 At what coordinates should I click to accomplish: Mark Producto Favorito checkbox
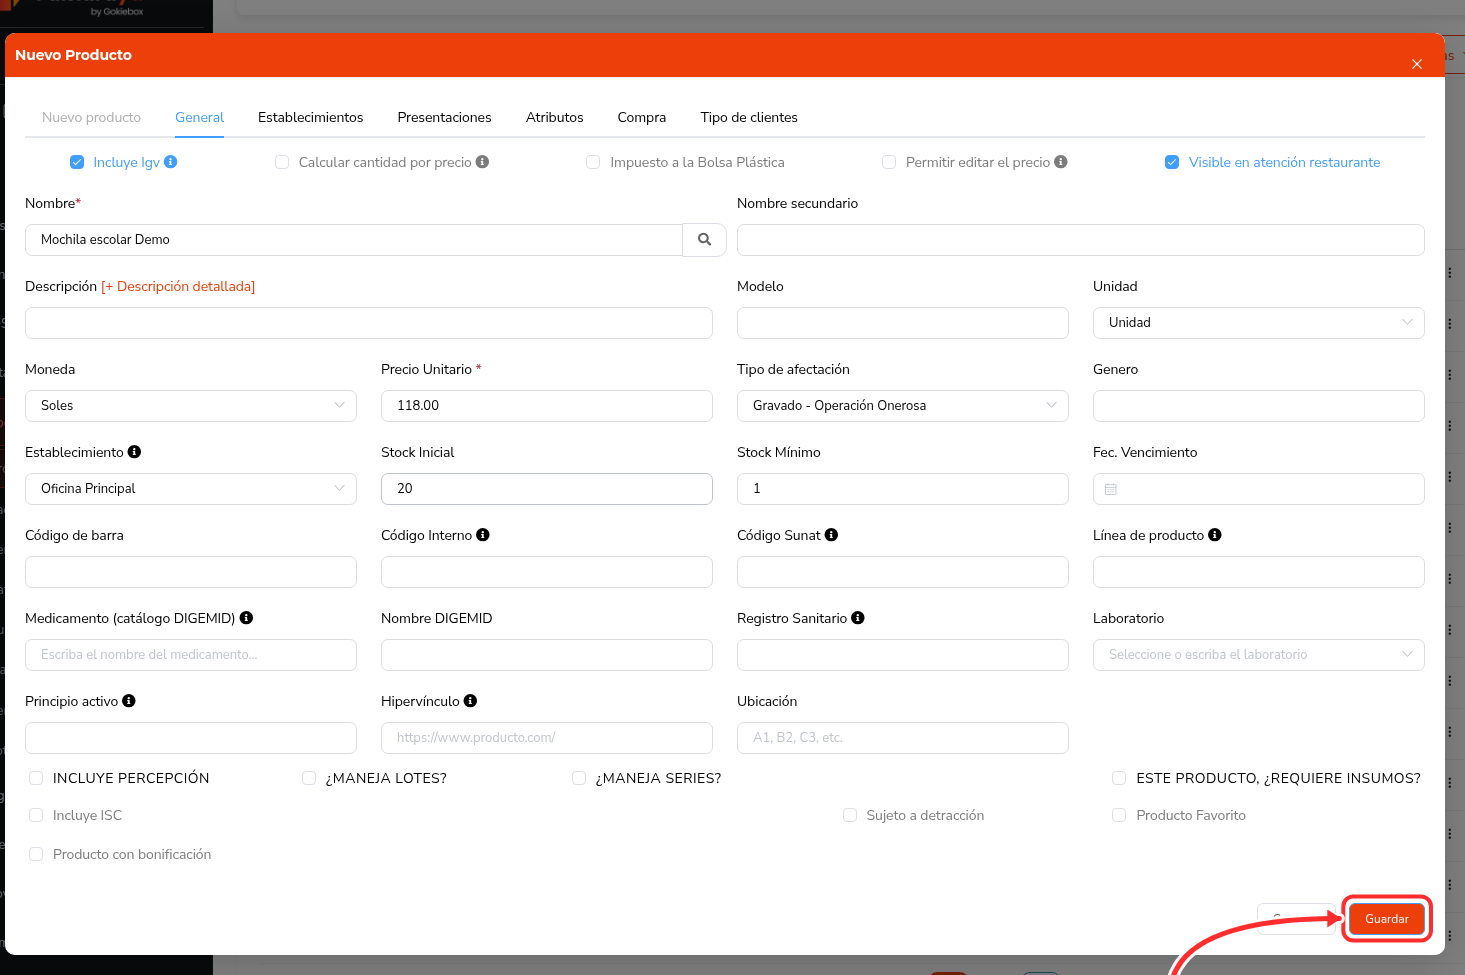(x=1119, y=815)
